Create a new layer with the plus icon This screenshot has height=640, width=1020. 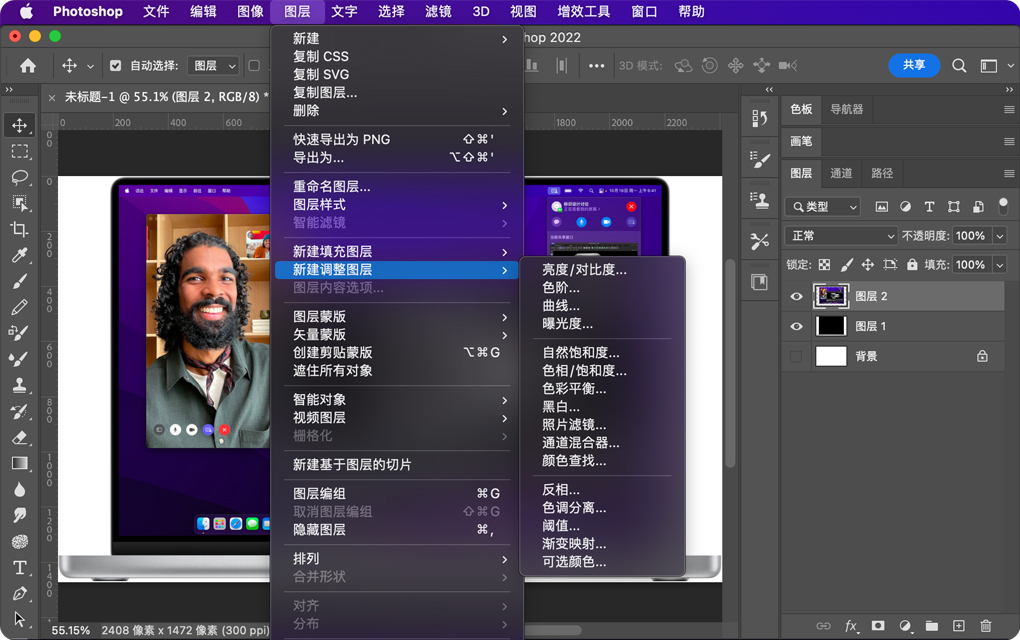pyautogui.click(x=957, y=626)
